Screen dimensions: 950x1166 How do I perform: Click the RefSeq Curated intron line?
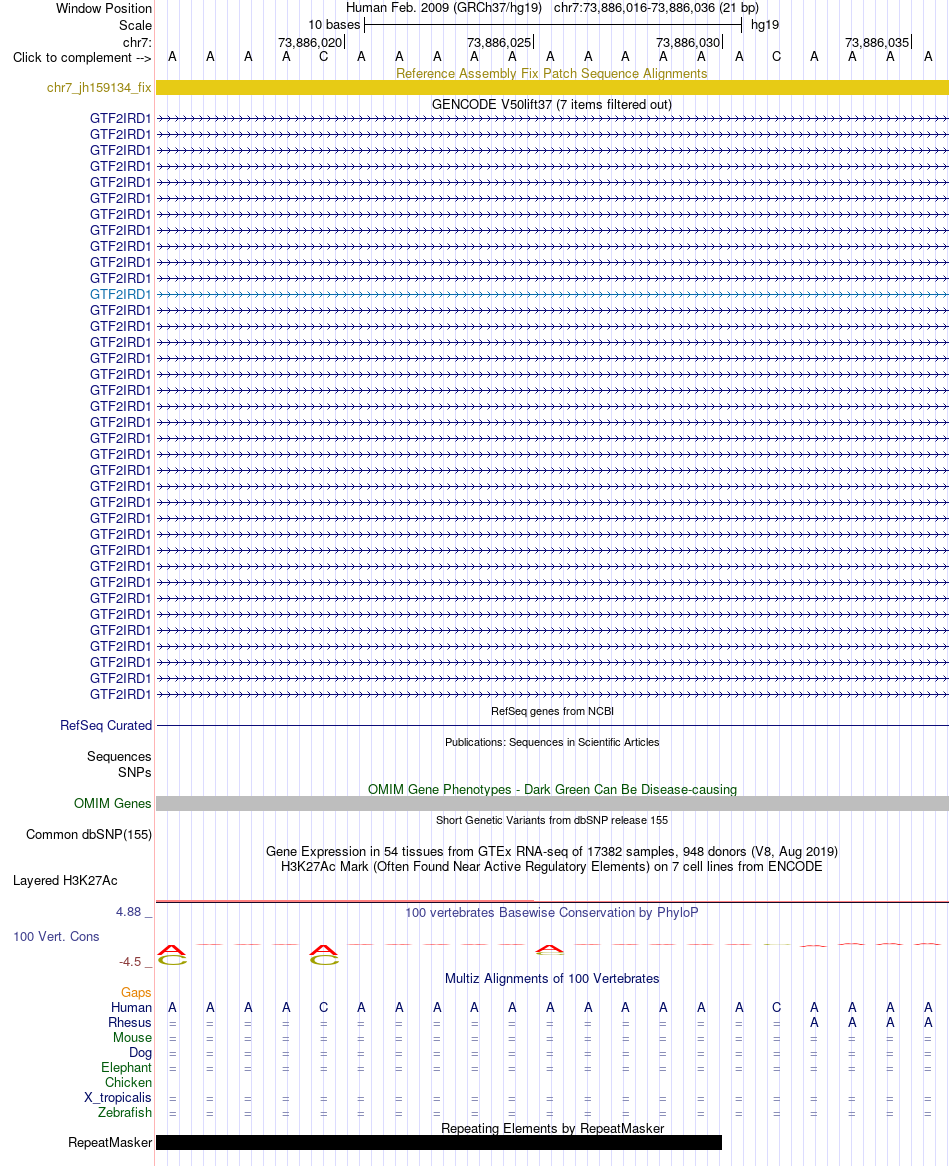552,725
